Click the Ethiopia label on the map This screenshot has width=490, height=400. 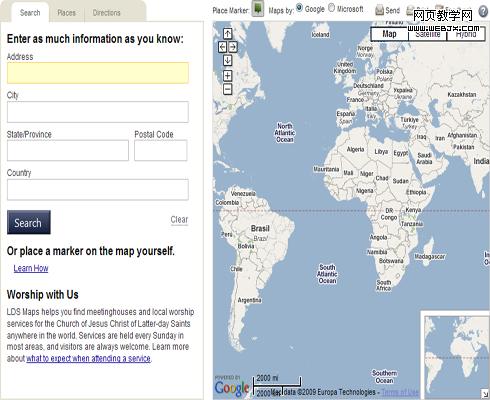[x=416, y=192]
